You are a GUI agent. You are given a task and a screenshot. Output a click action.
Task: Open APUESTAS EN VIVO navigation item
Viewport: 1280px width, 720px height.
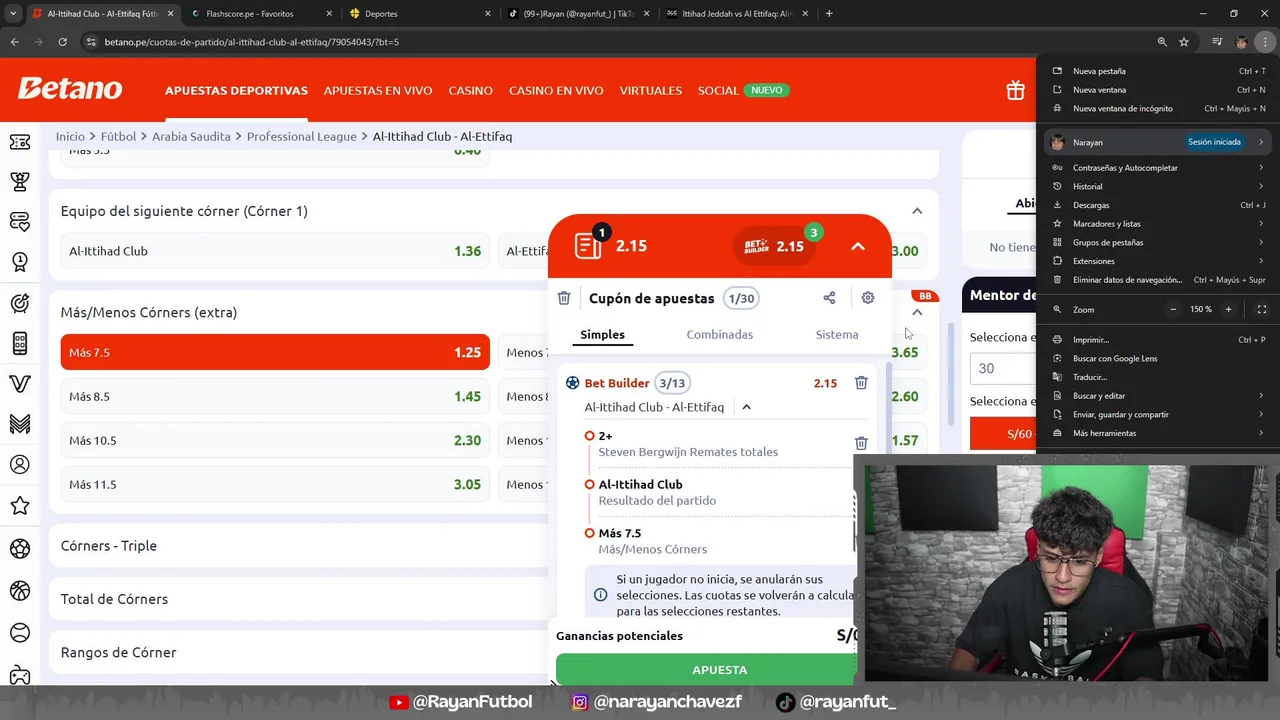coord(378,90)
